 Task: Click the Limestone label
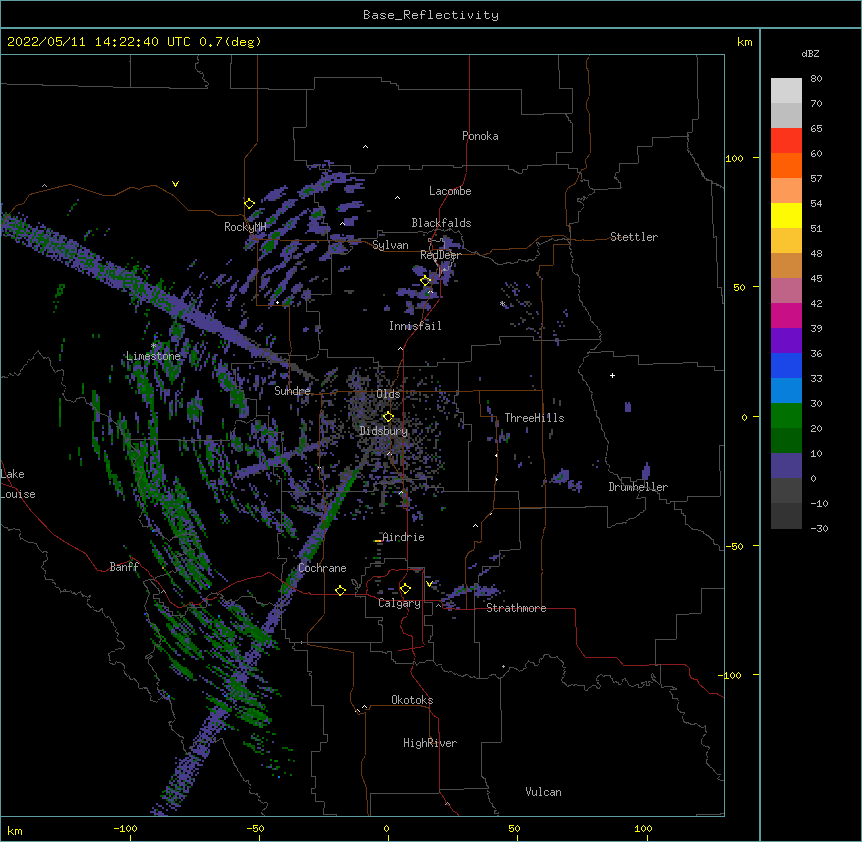pos(153,356)
